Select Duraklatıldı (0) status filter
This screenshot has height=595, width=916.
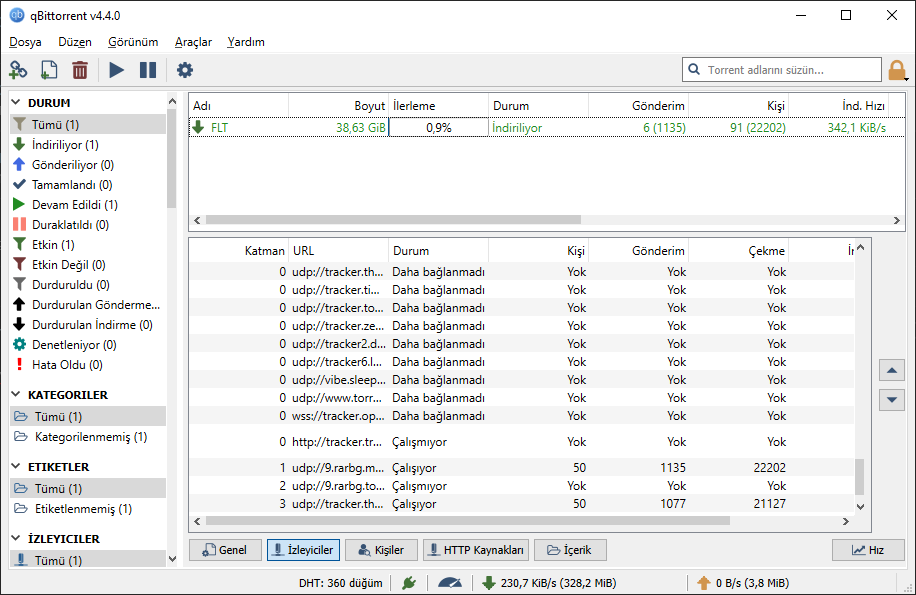88,224
